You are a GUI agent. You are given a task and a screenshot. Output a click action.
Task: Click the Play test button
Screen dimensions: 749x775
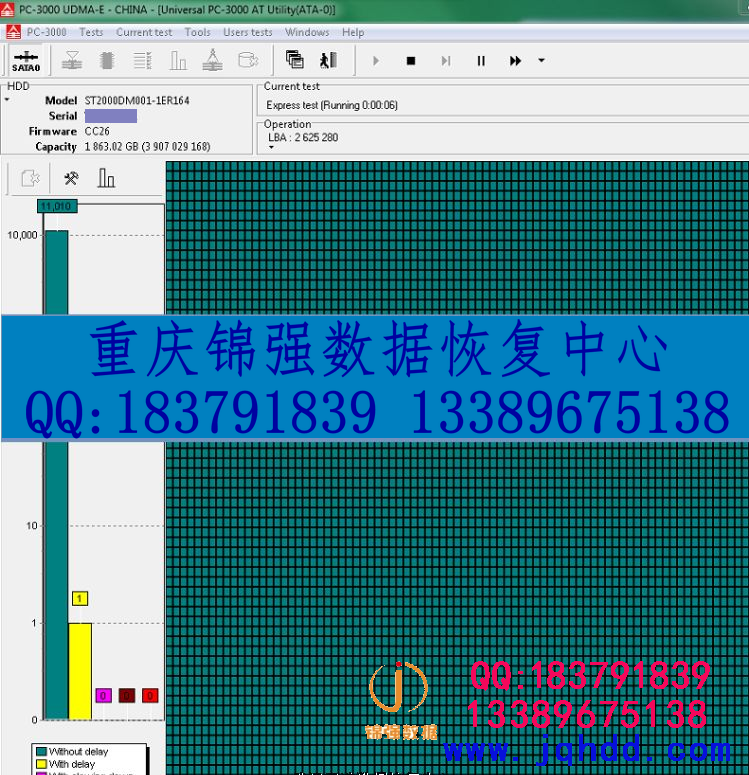click(x=376, y=61)
